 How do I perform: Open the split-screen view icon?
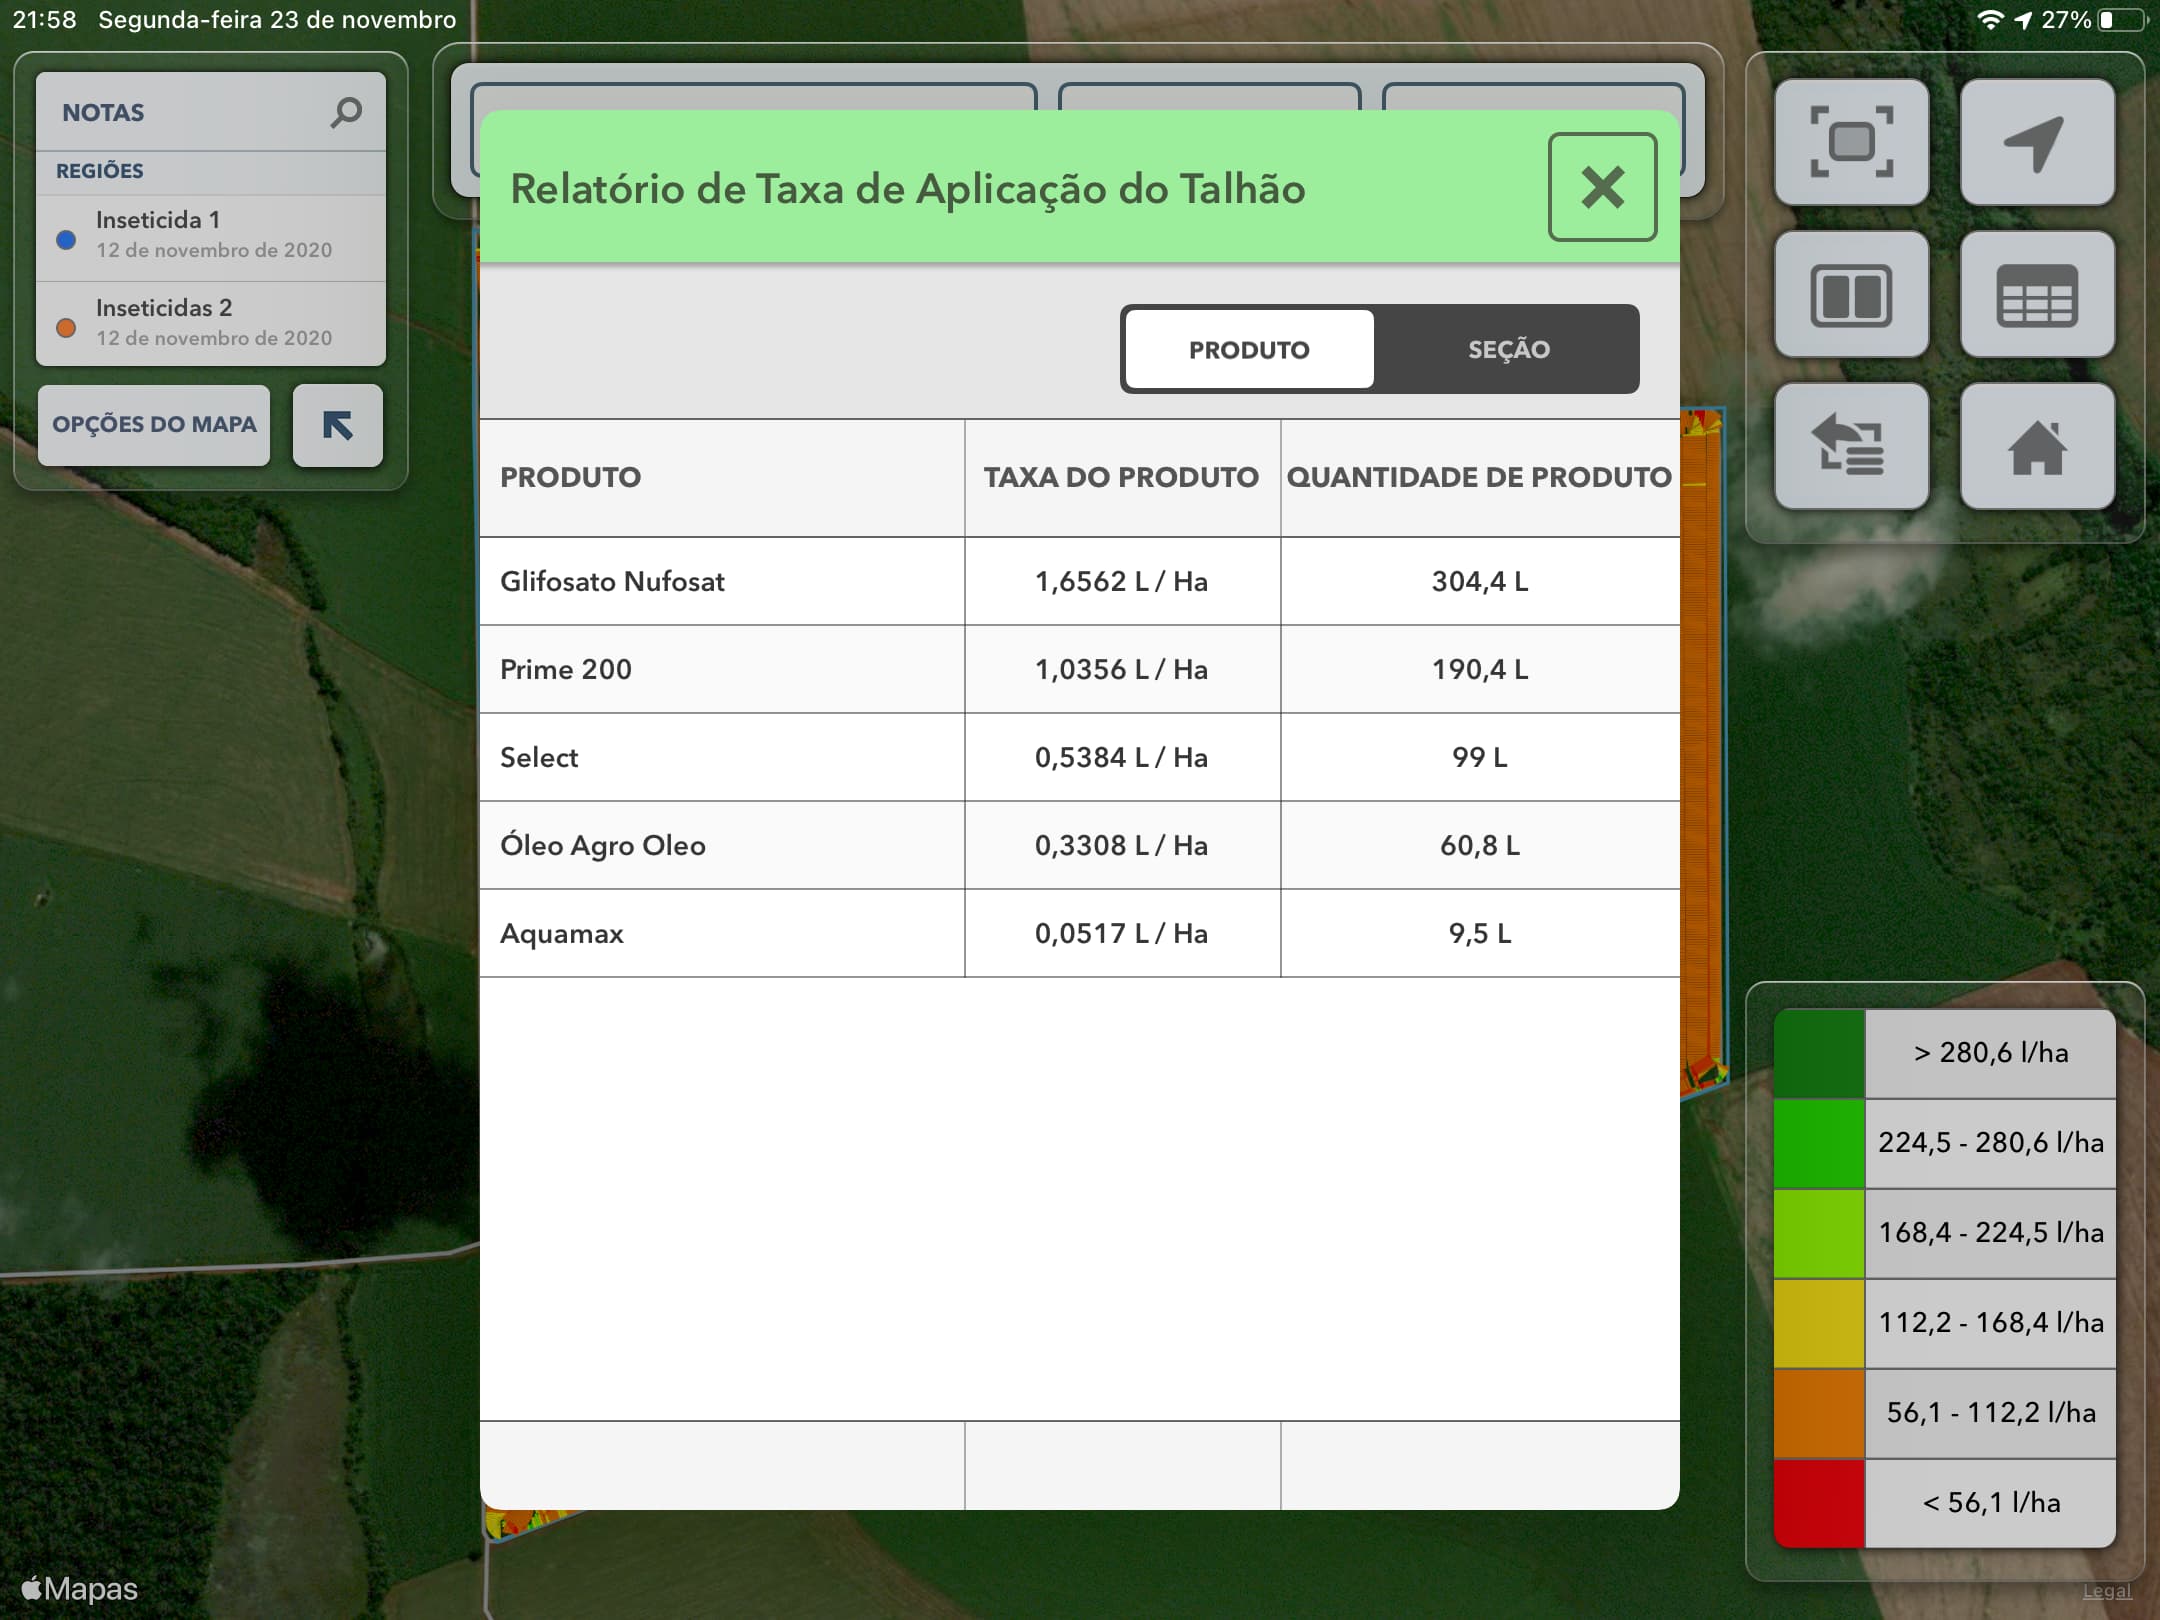point(1851,295)
